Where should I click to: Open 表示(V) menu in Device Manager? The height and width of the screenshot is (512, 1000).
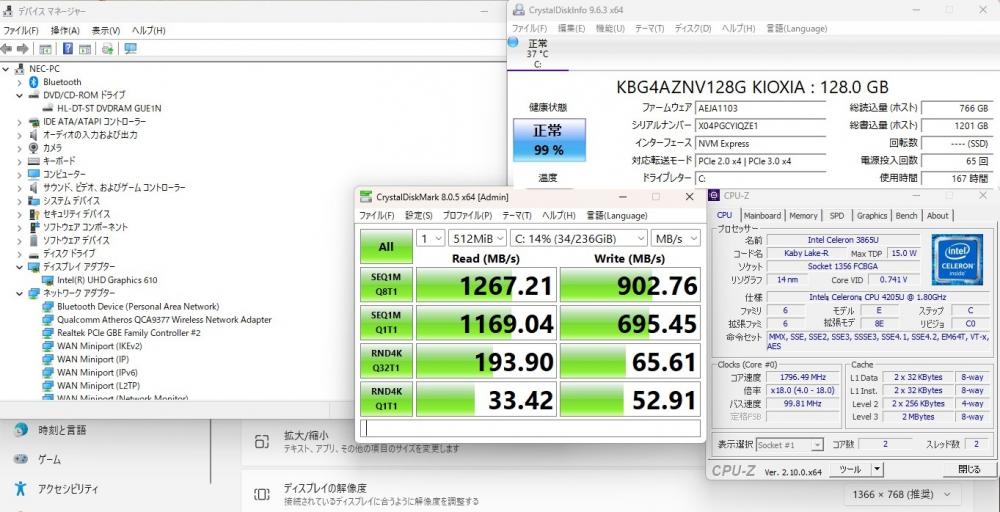point(106,30)
